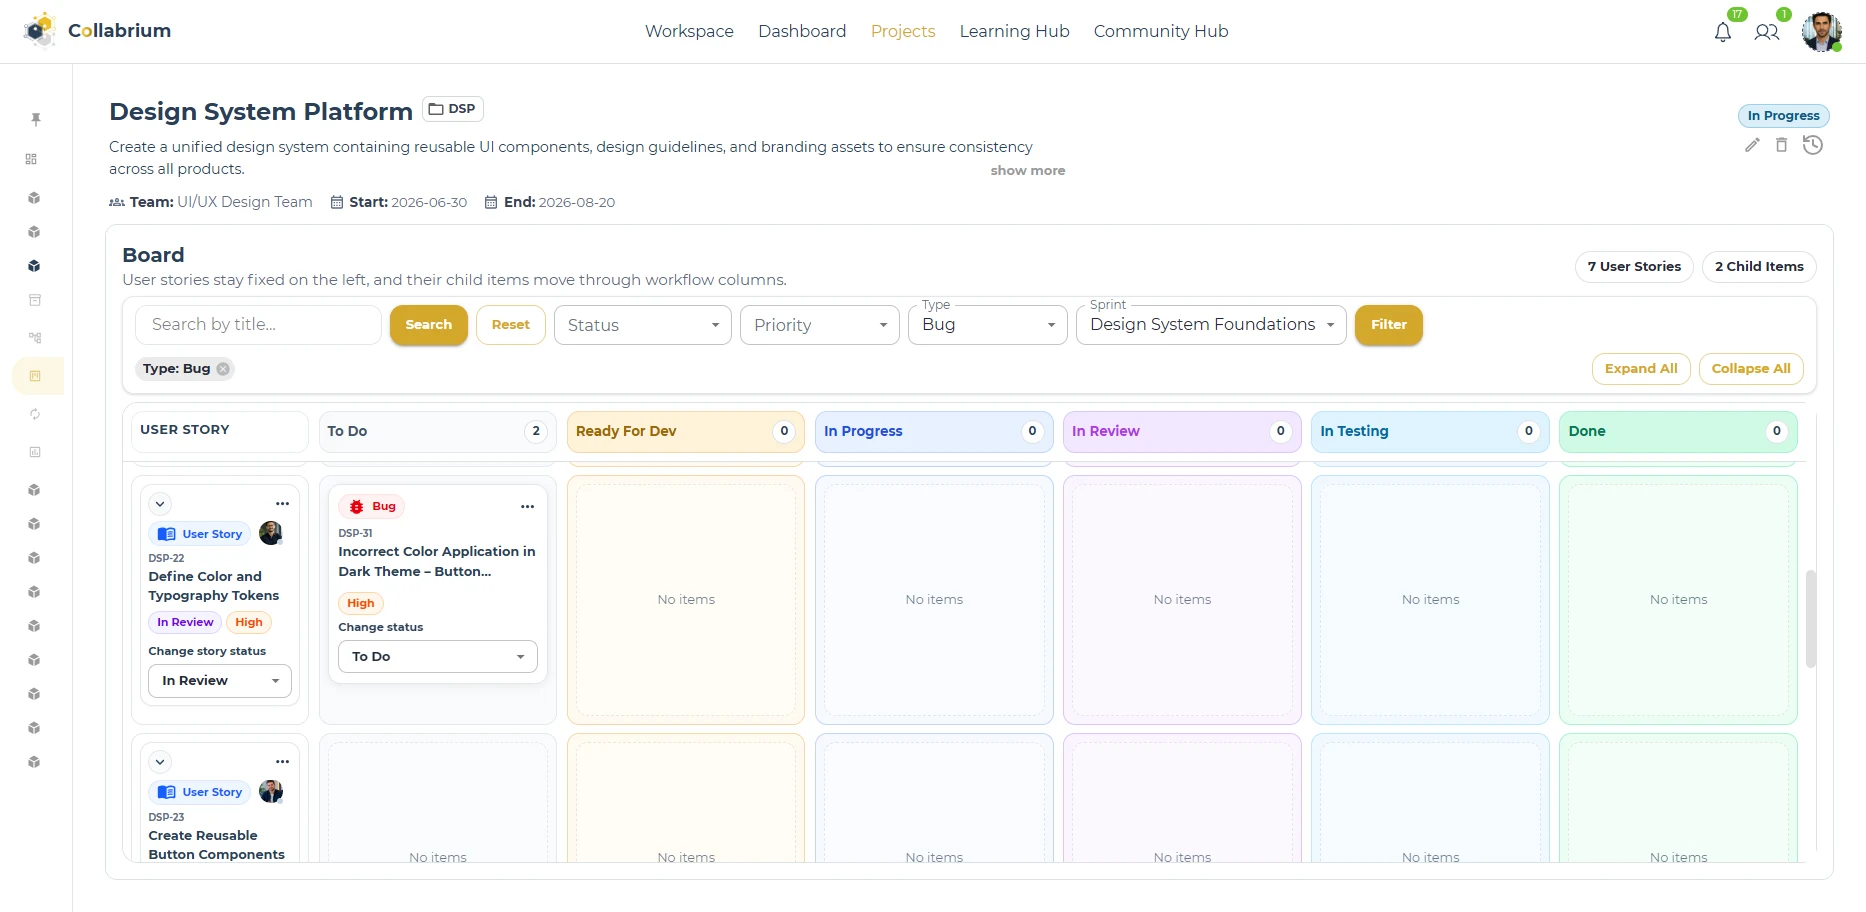Click the 7 User Stories counter
This screenshot has height=912, width=1866.
click(1634, 267)
